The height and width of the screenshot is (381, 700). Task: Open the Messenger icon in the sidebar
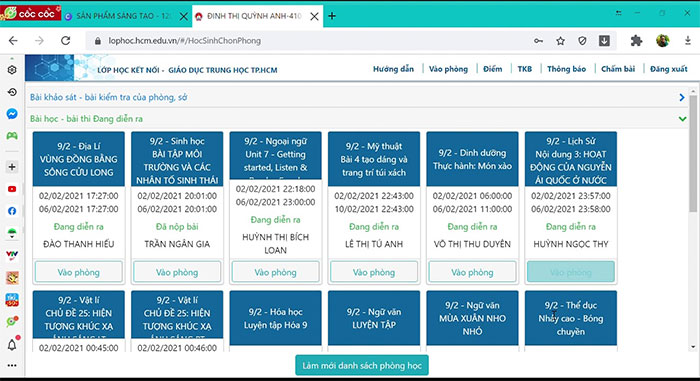coord(12,114)
